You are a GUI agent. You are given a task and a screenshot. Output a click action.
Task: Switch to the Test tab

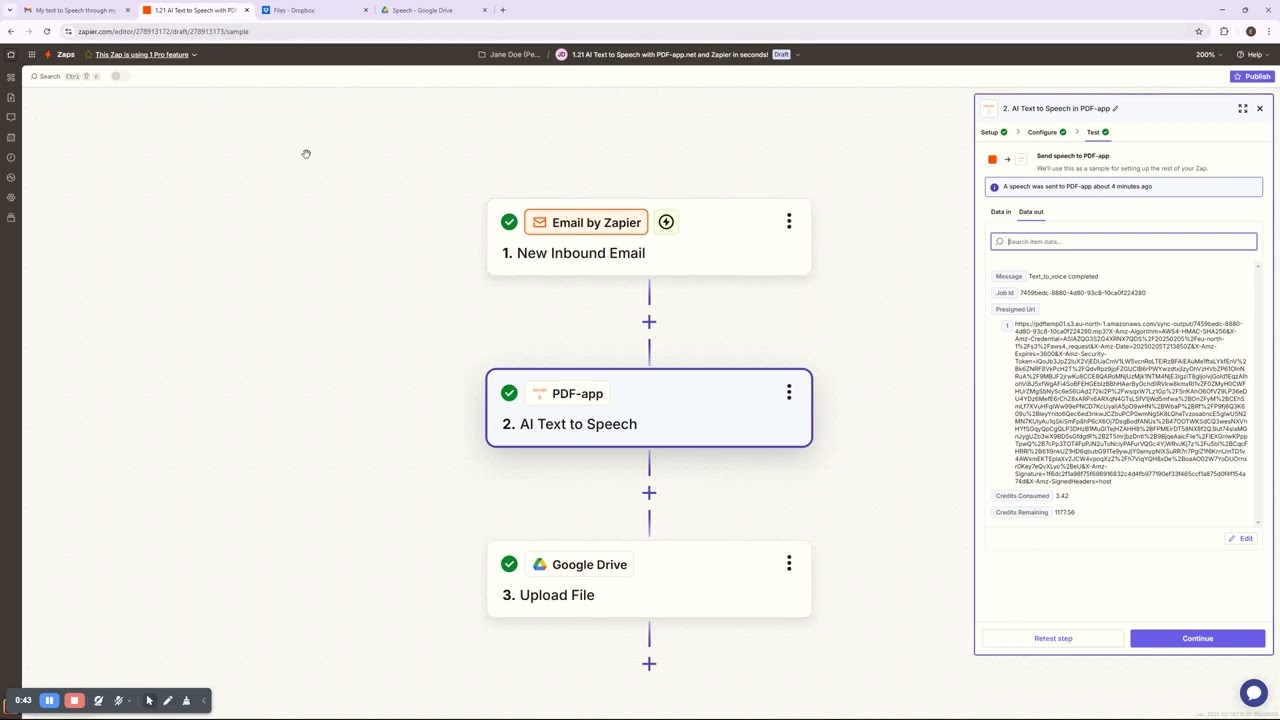click(x=1098, y=132)
